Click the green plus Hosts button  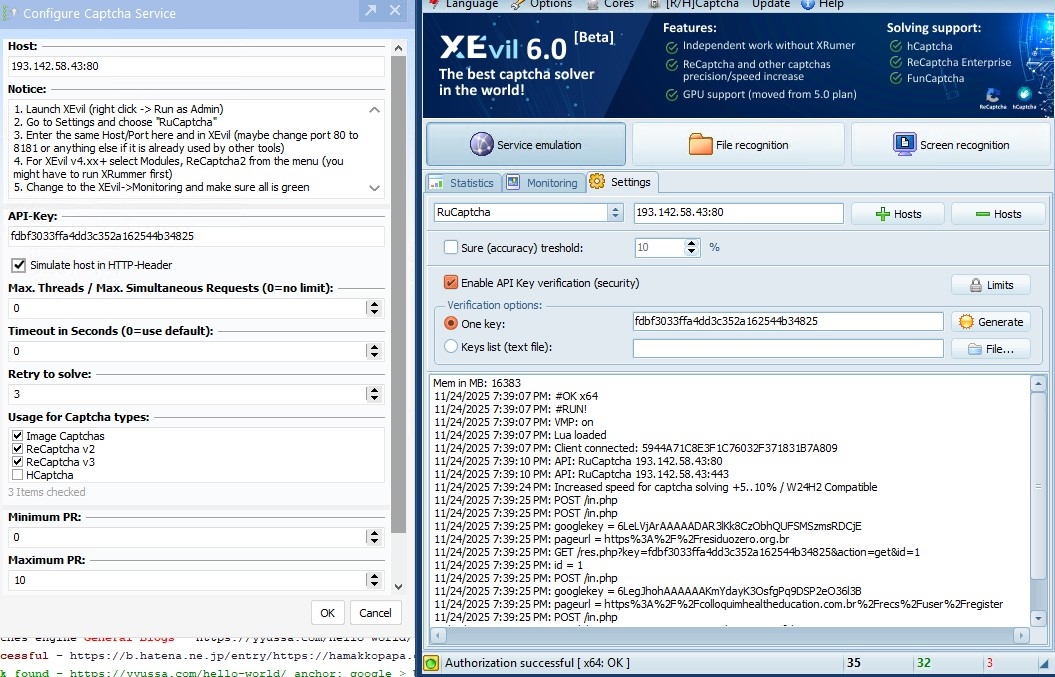coord(897,214)
